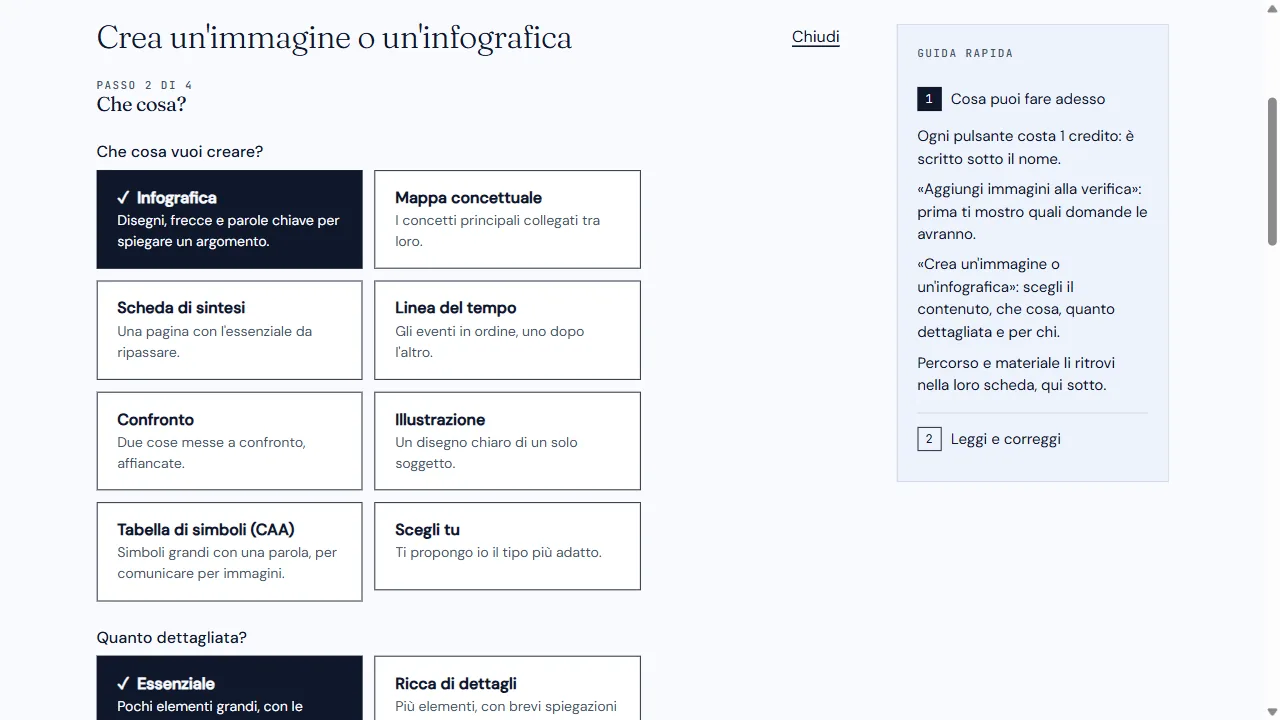Click the page vertical scrollbar
Screen dimensions: 1280x720
1272,170
